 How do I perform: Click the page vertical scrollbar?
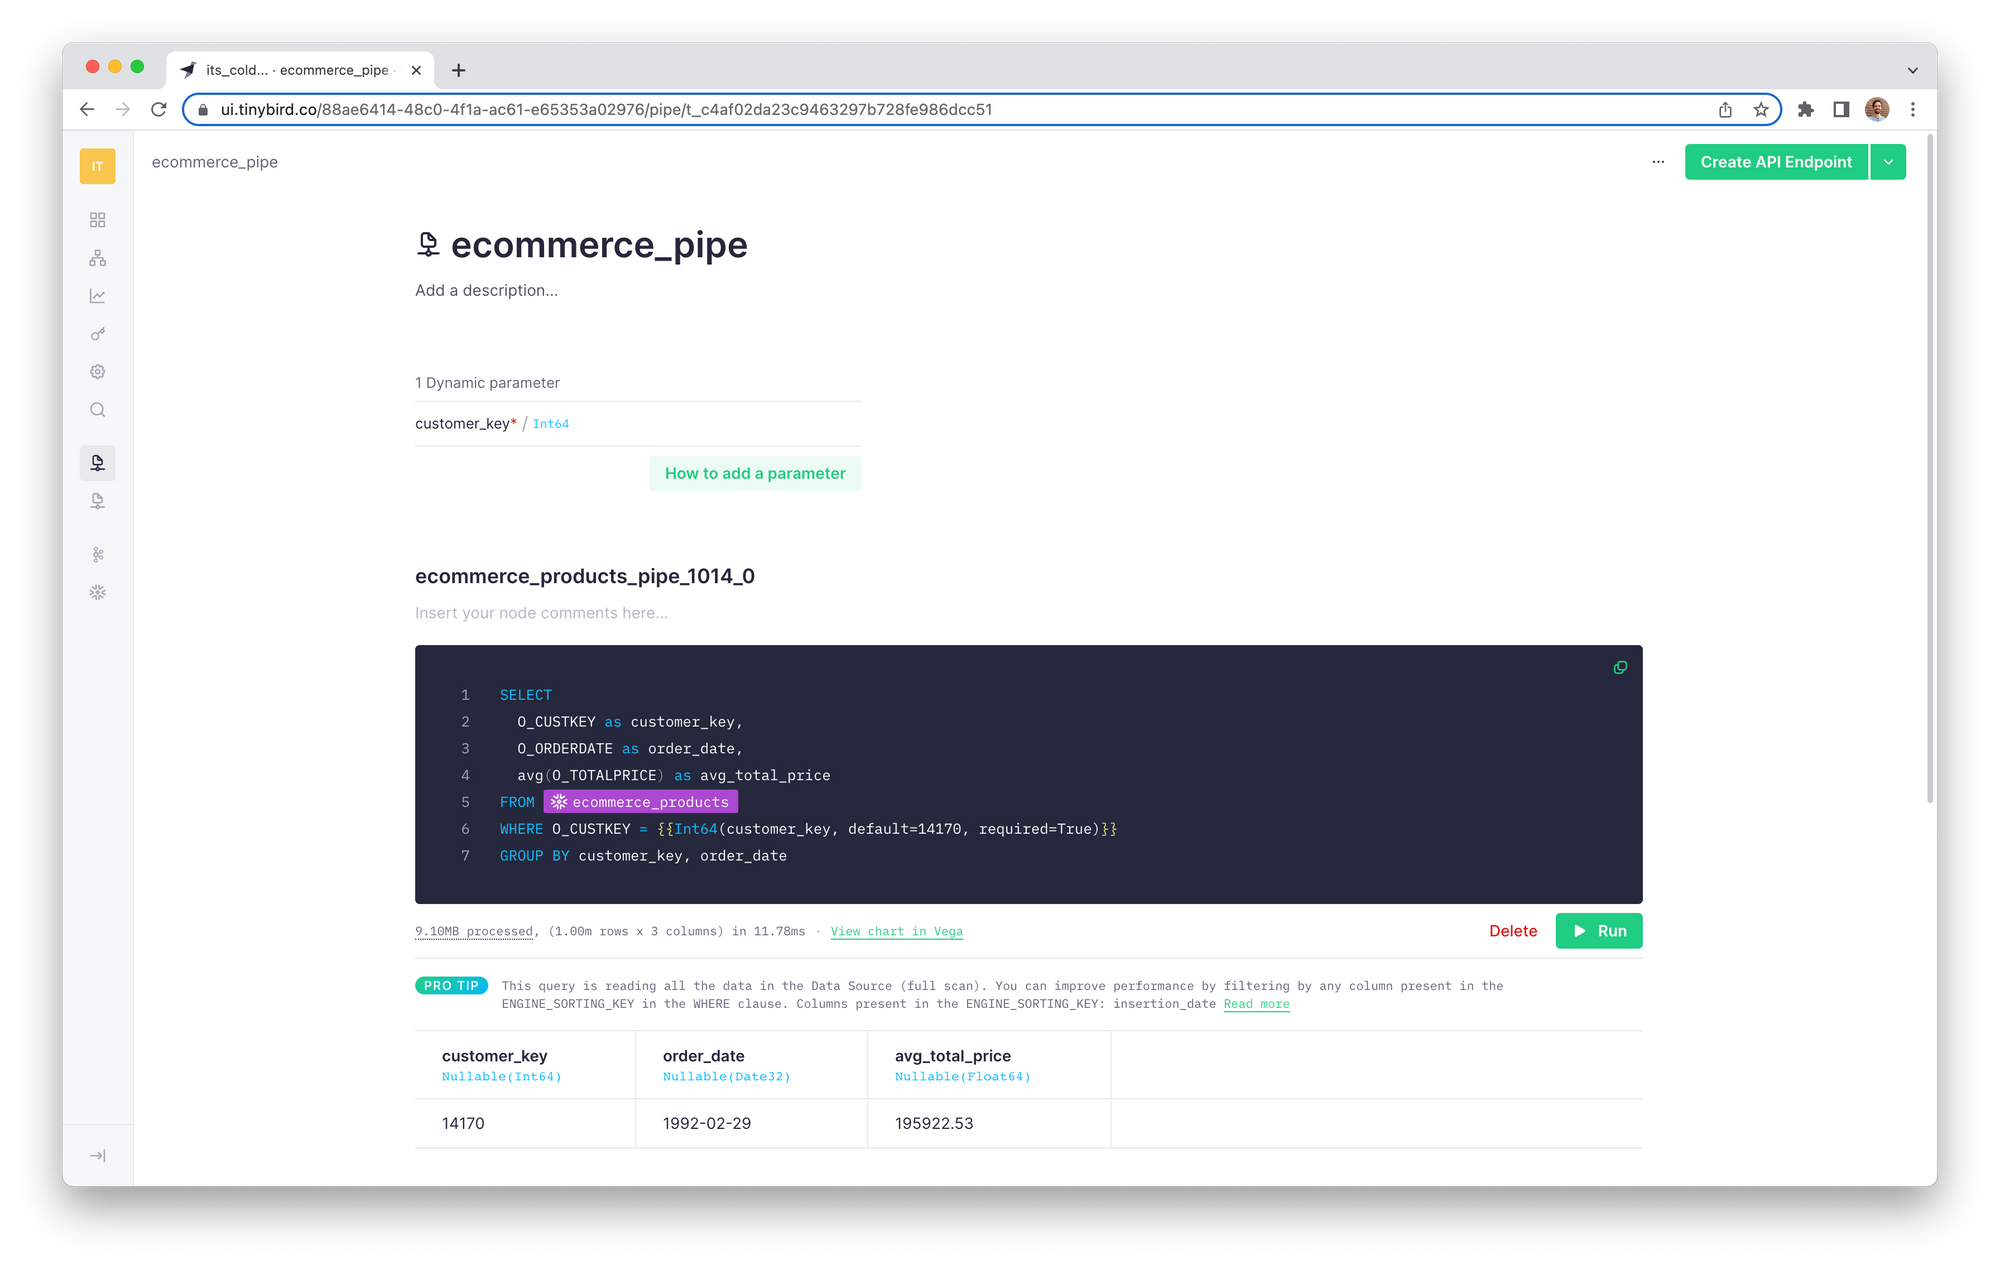coord(1930,470)
